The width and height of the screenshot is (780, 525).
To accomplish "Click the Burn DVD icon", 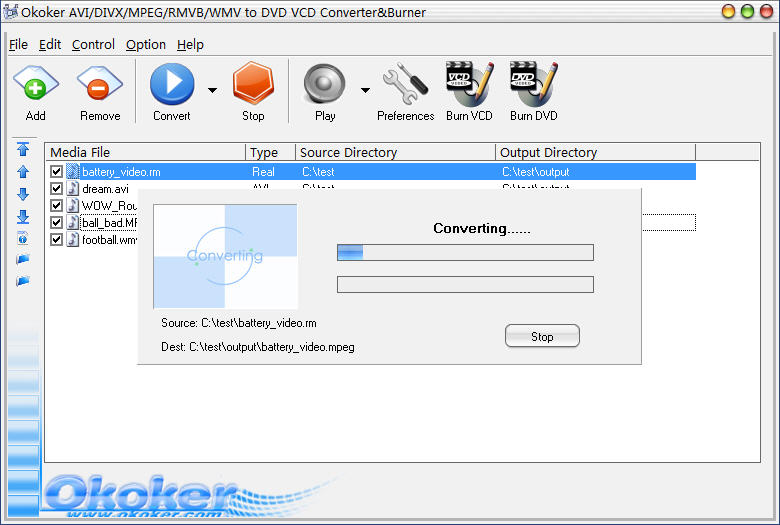I will [534, 84].
